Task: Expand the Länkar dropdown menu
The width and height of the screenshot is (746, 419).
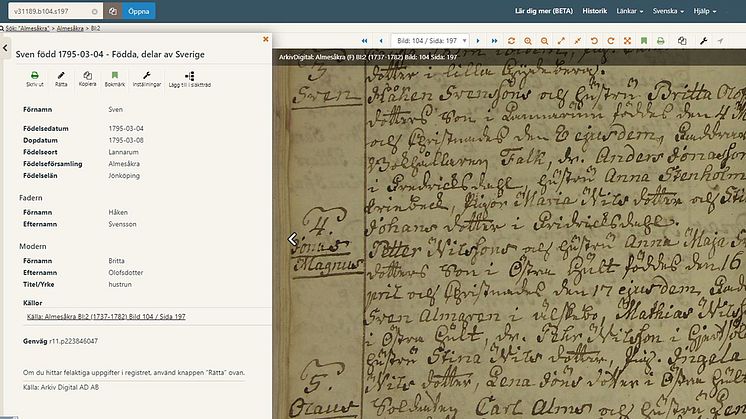Action: pos(629,11)
